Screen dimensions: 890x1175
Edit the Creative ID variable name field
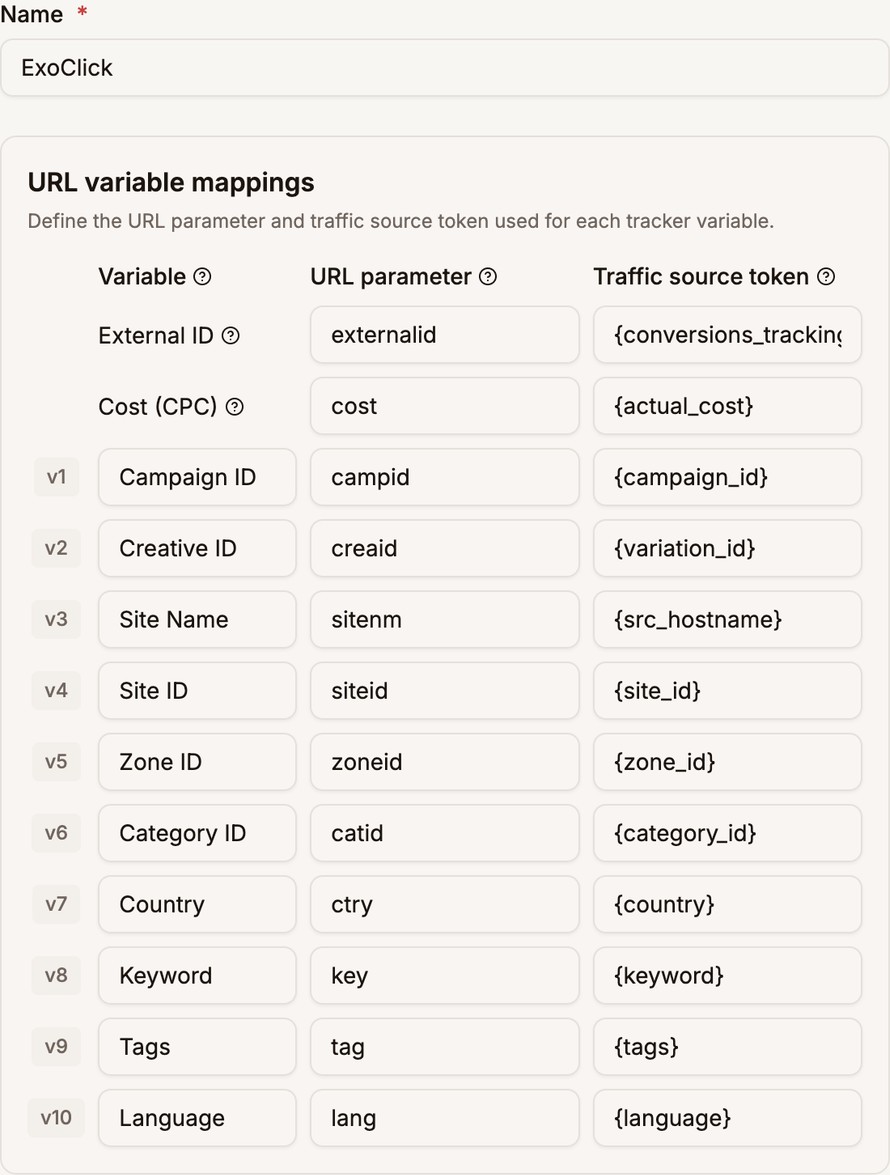click(197, 548)
